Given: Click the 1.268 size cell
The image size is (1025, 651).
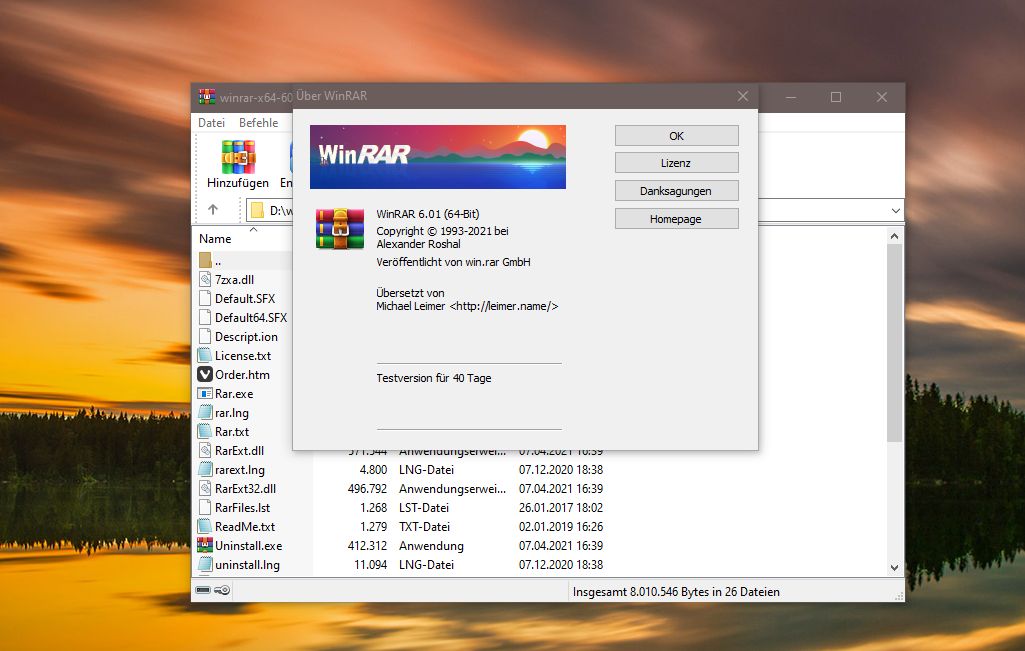Looking at the screenshot, I should pos(373,507).
